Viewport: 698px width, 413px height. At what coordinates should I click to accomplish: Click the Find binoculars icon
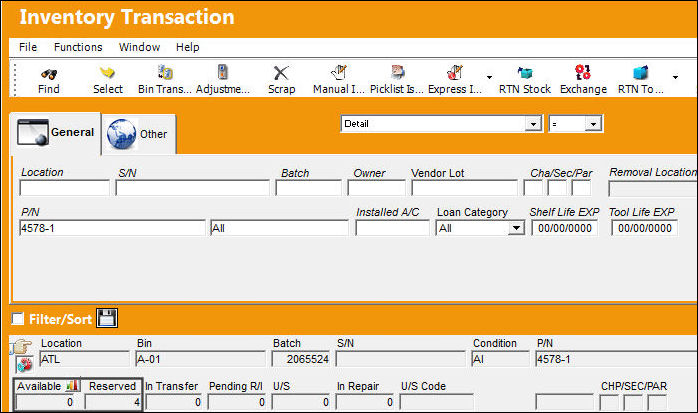[49, 73]
